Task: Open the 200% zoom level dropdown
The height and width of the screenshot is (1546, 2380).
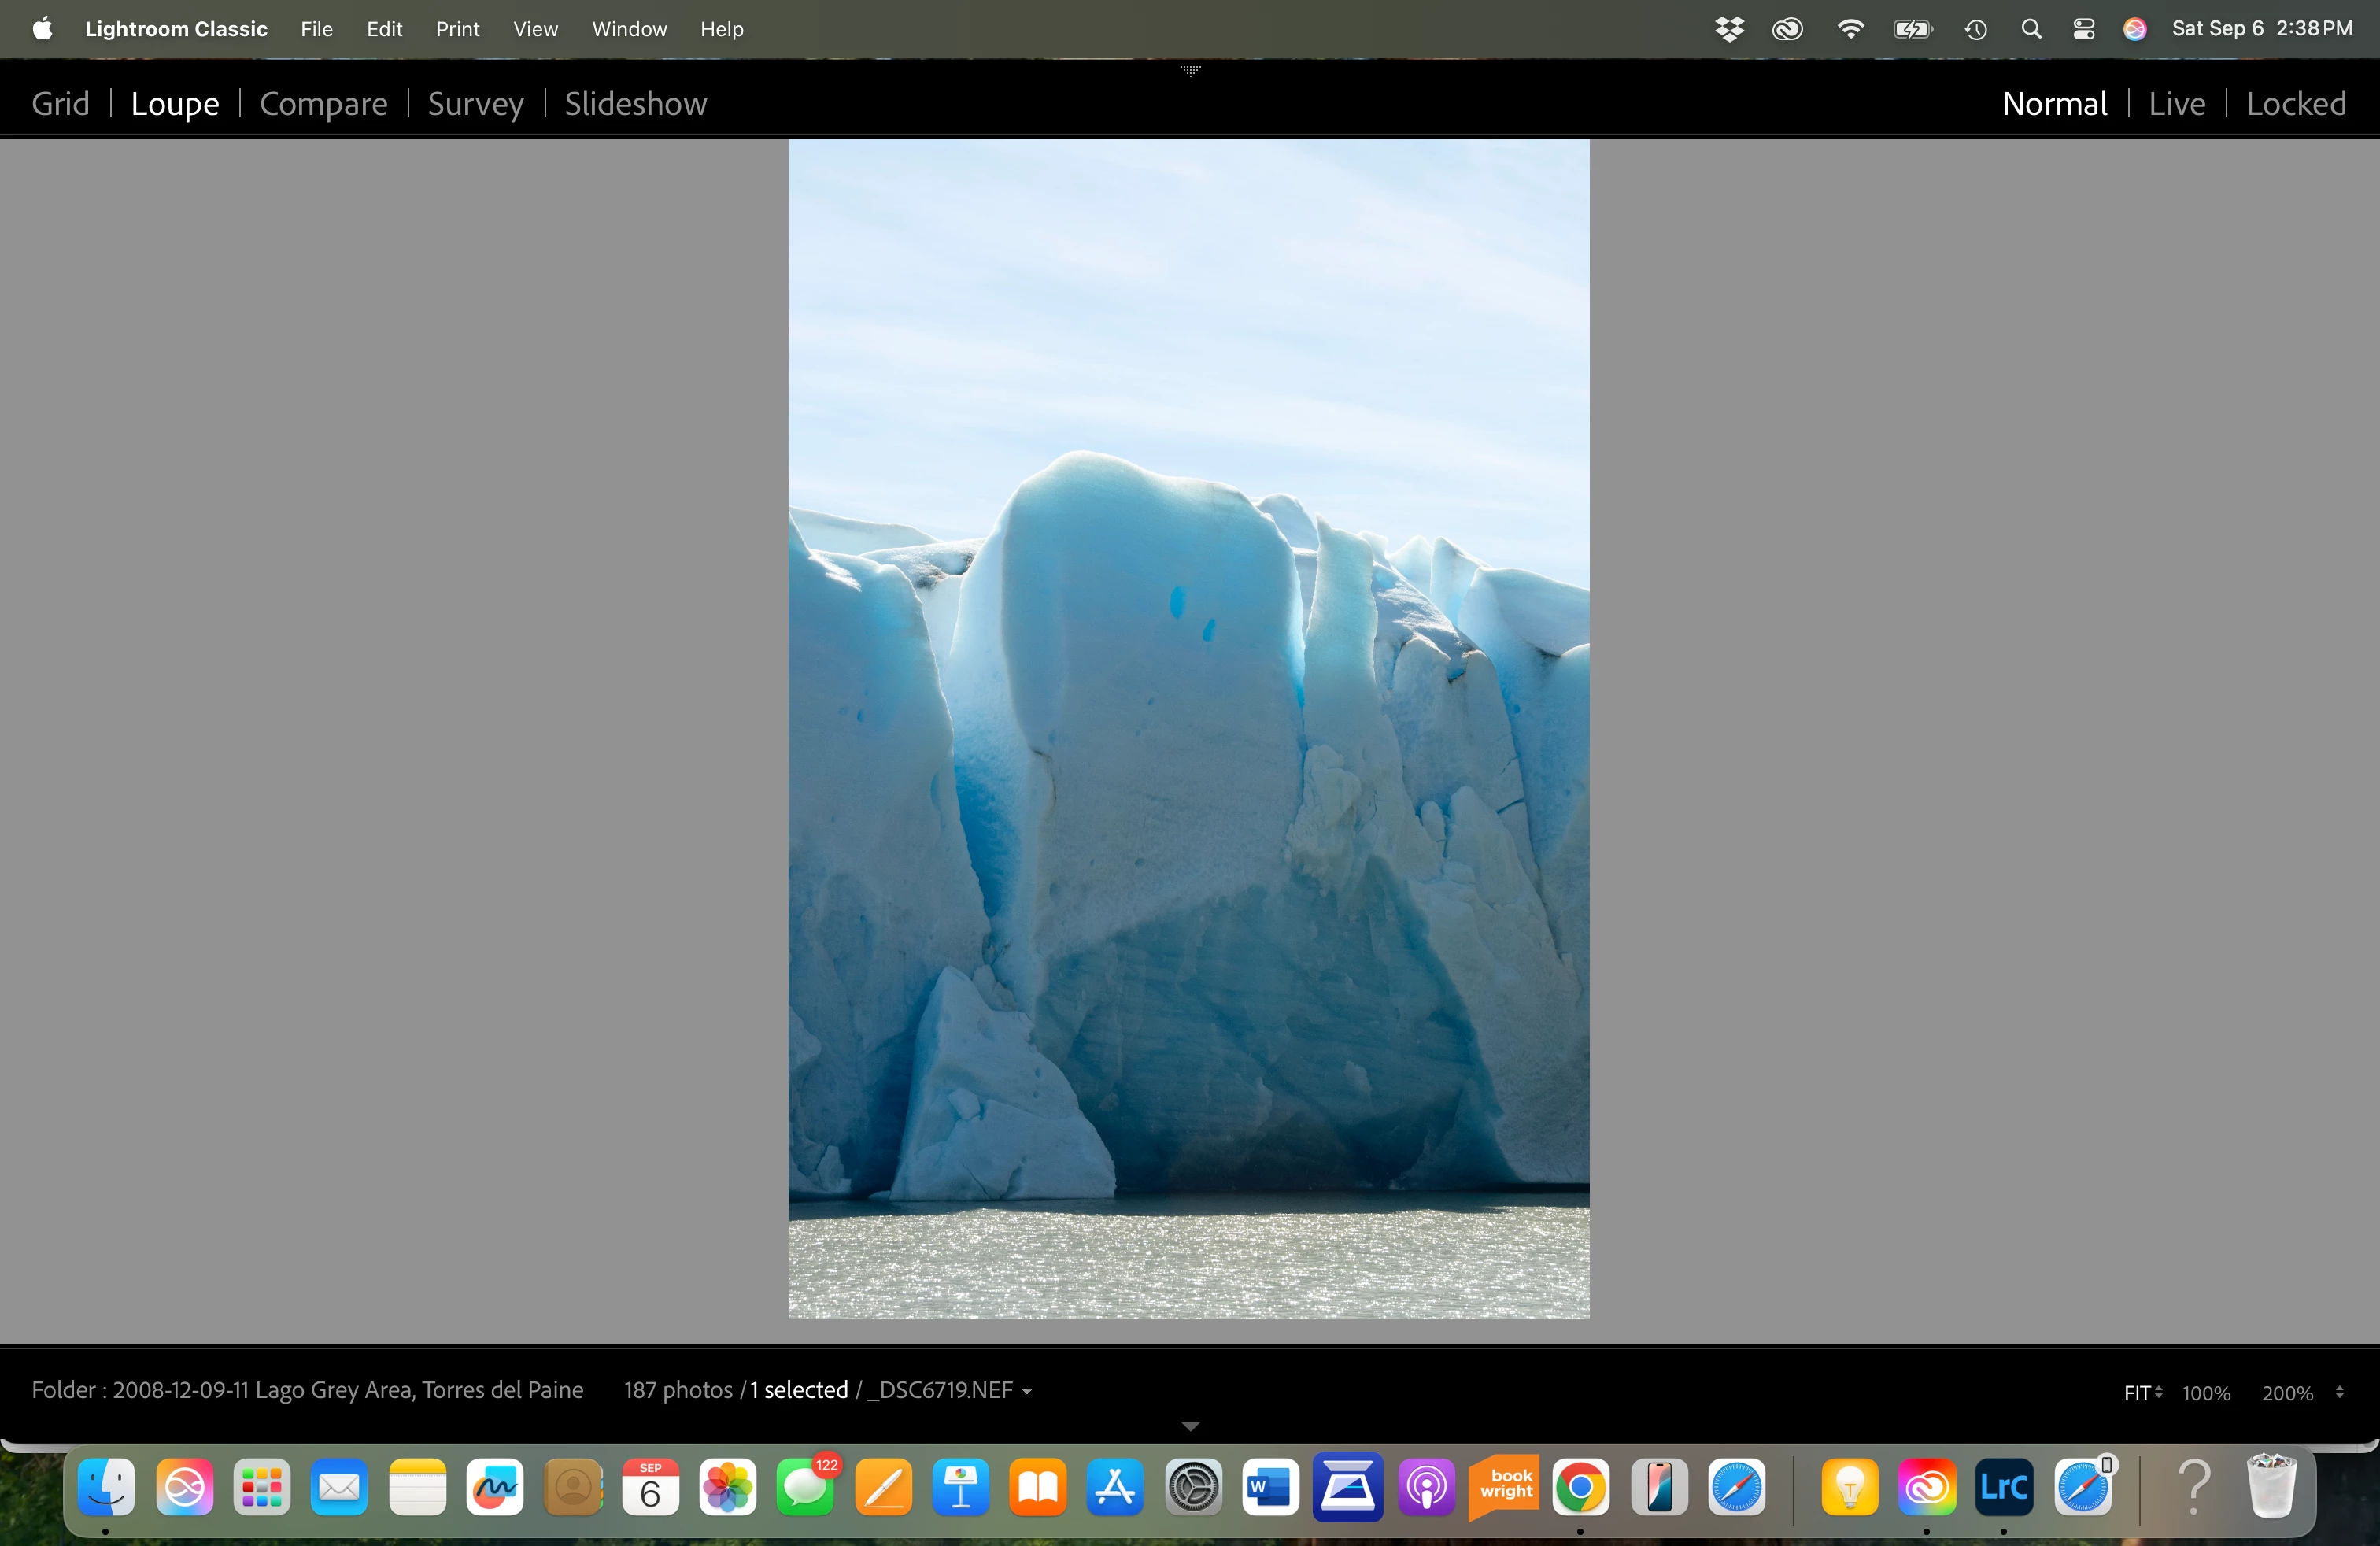Action: (x=2339, y=1392)
